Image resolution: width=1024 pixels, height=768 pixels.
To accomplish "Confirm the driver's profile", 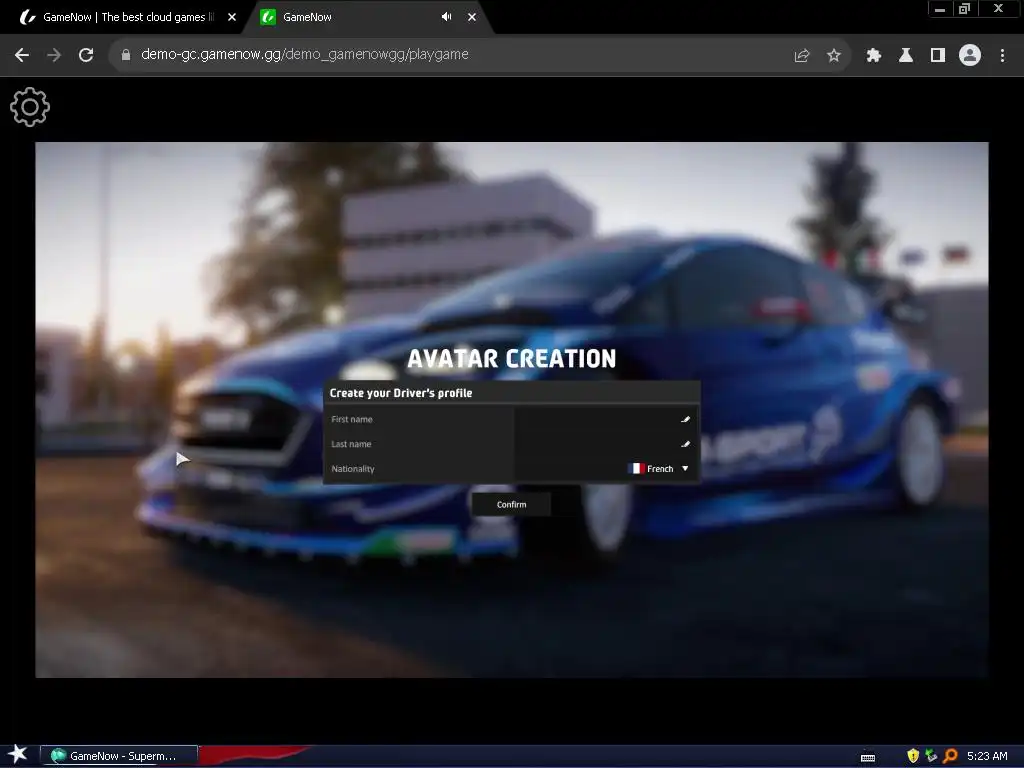I will pos(511,504).
